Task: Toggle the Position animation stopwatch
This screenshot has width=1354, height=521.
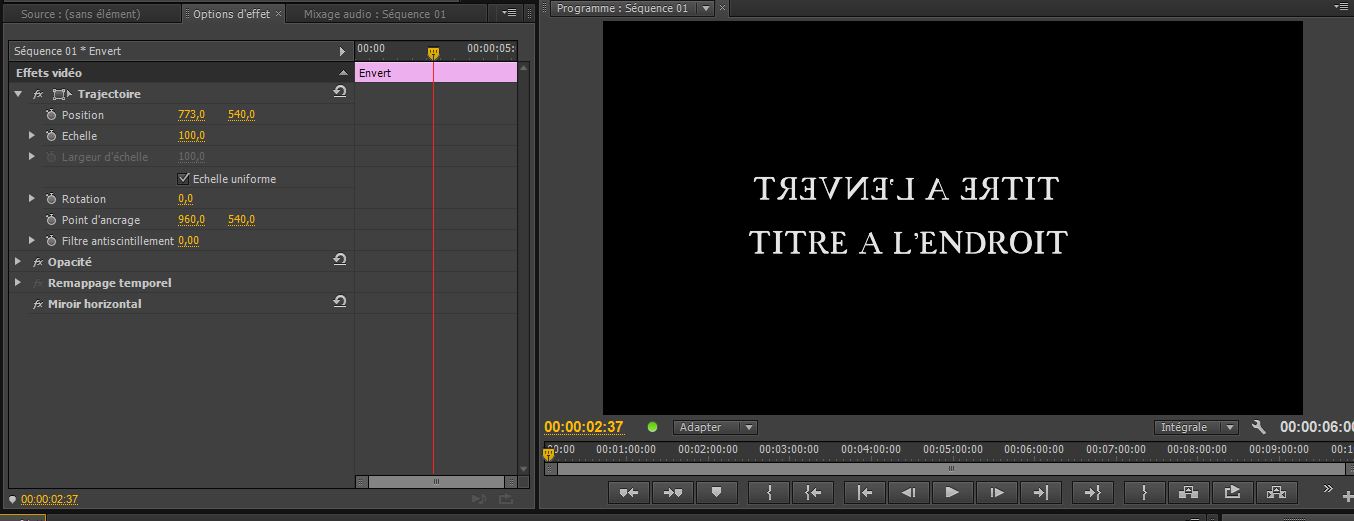Action: pyautogui.click(x=51, y=115)
